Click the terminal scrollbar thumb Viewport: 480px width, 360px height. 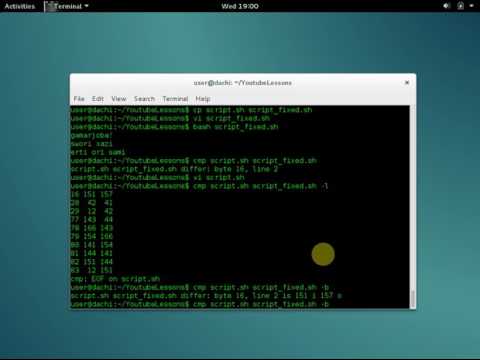(x=413, y=299)
